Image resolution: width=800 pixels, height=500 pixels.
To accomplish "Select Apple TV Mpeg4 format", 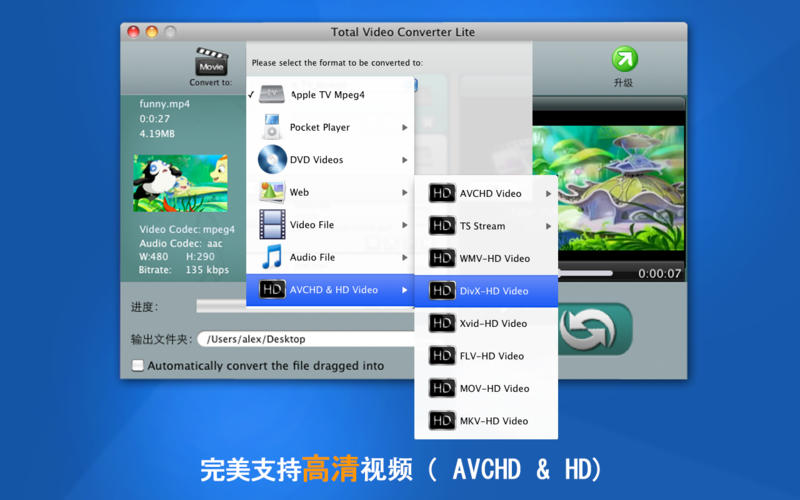I will click(330, 94).
